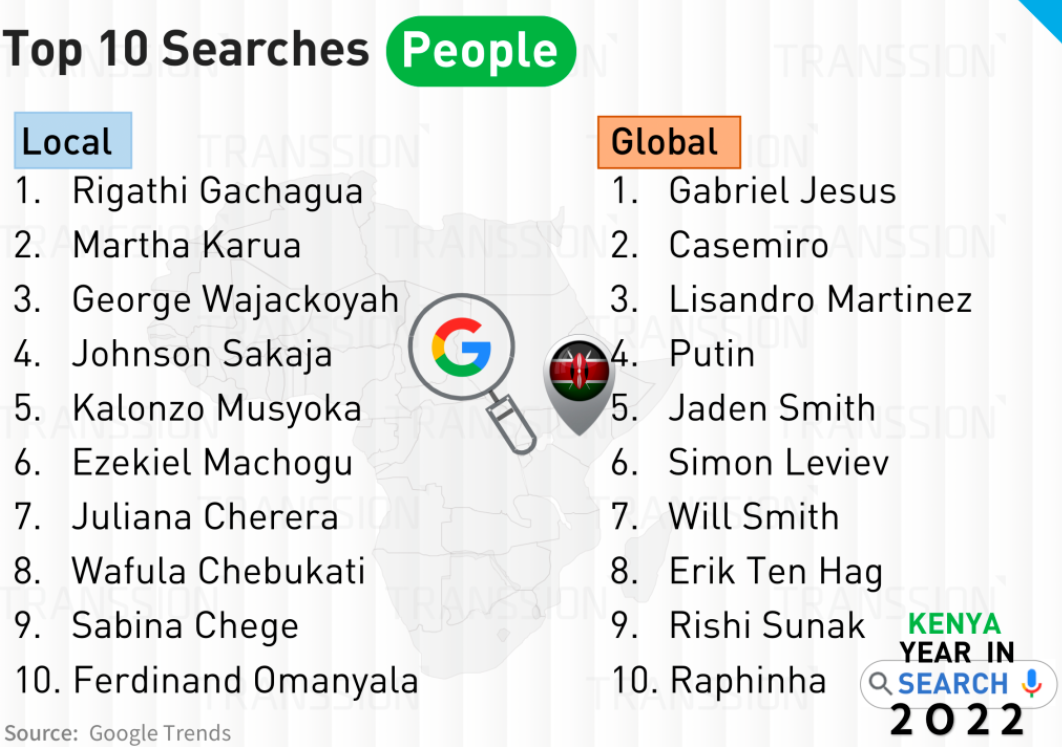Click the green KENYA text
This screenshot has height=747, width=1062.
pos(953,625)
